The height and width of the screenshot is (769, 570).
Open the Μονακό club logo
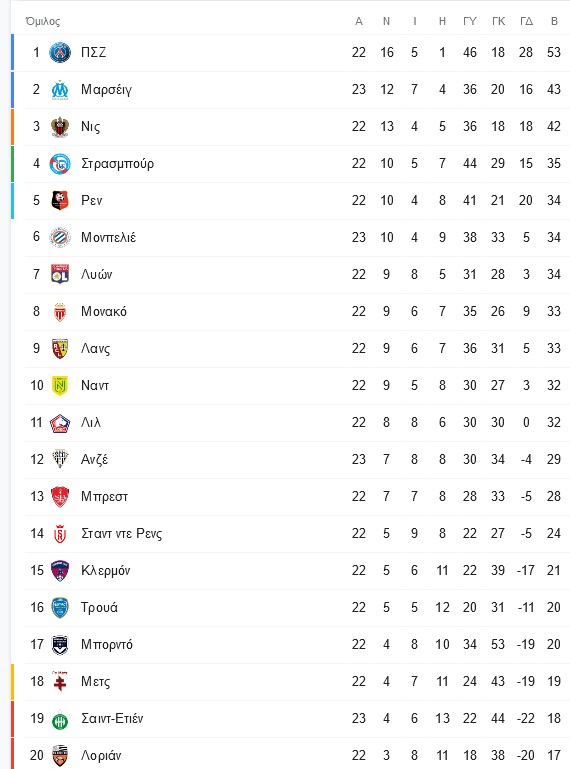tap(60, 311)
